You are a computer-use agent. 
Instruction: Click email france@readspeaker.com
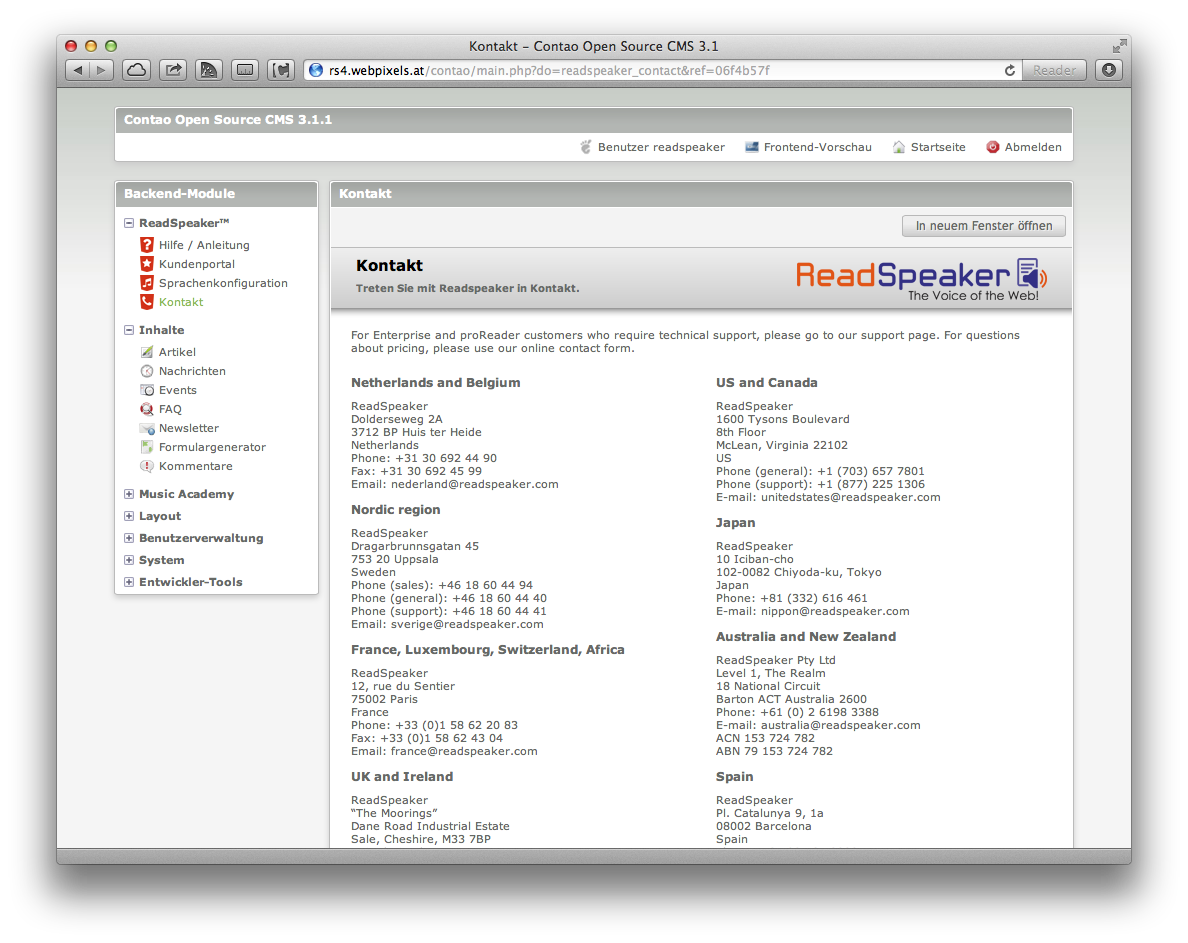point(464,751)
